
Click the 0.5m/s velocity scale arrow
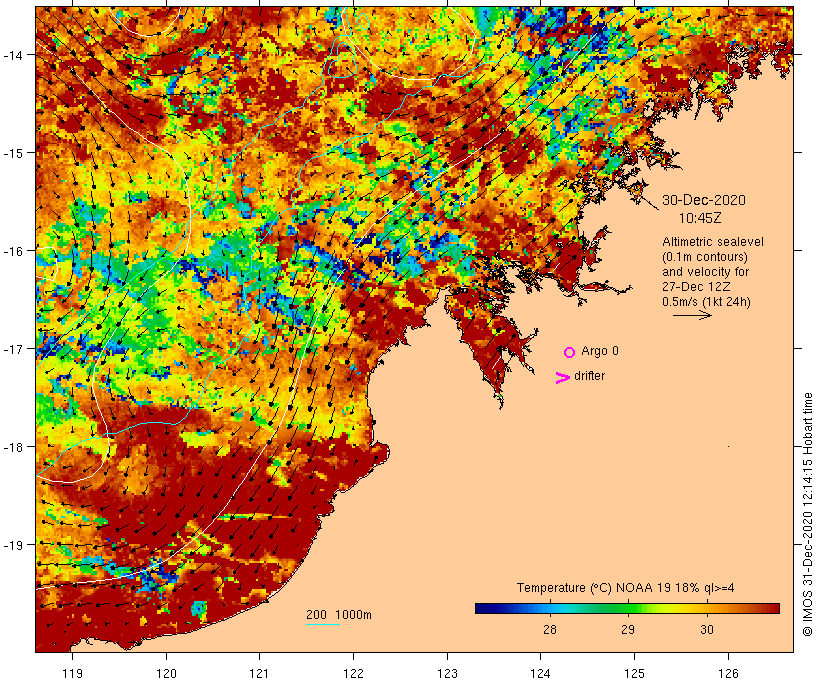coord(692,315)
